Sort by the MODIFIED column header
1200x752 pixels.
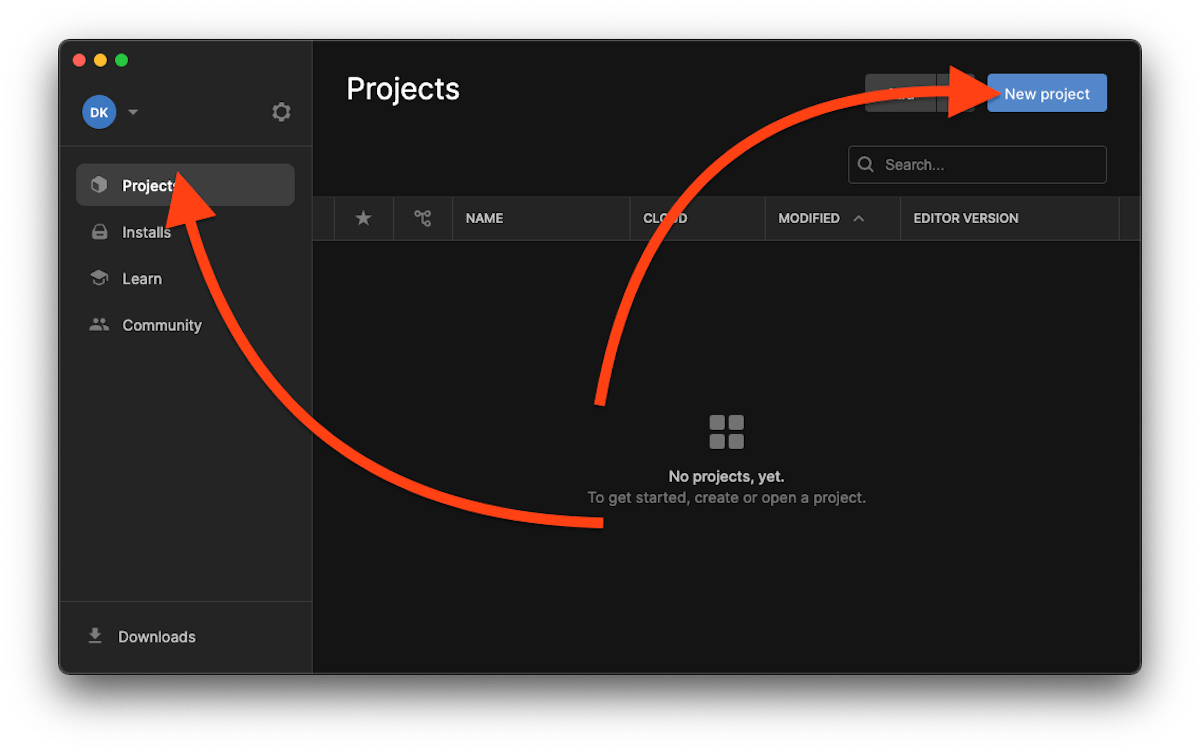click(808, 218)
